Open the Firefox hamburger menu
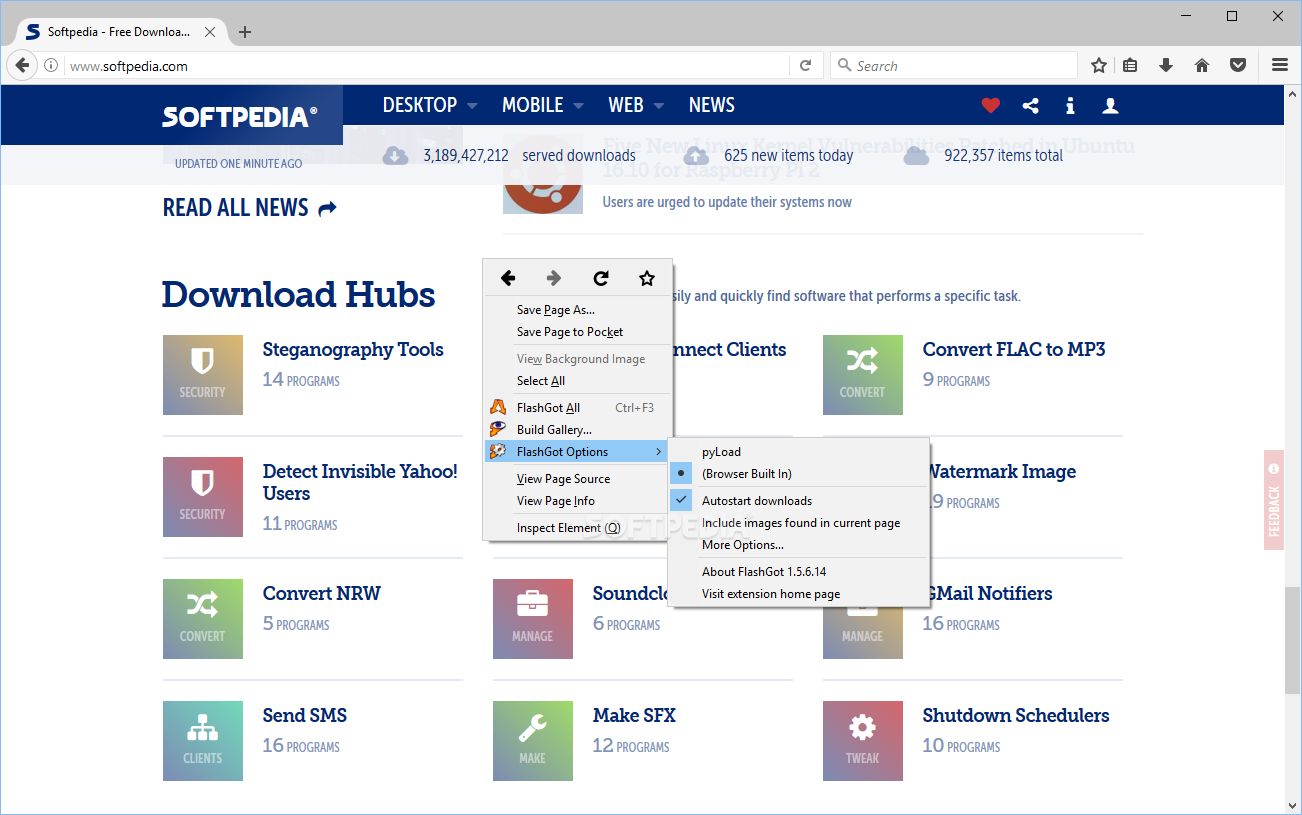Image resolution: width=1302 pixels, height=815 pixels. (1280, 66)
